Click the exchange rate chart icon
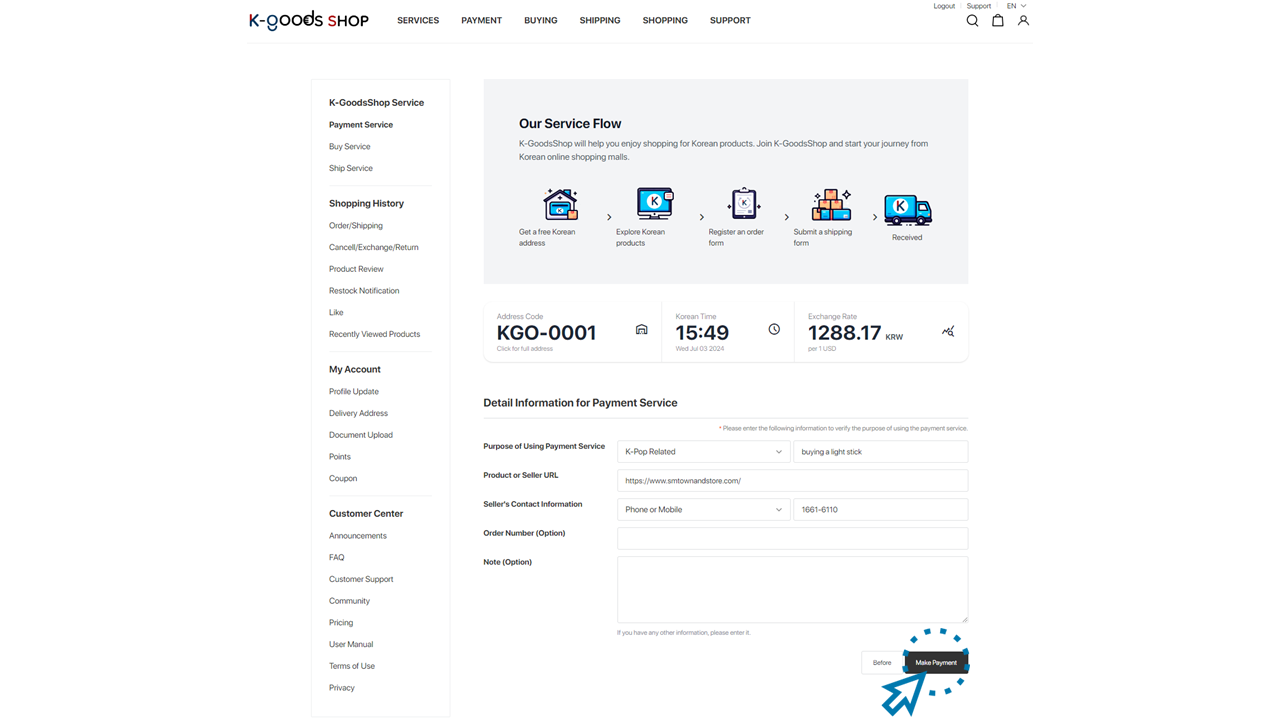The width and height of the screenshot is (1280, 720). tap(948, 331)
